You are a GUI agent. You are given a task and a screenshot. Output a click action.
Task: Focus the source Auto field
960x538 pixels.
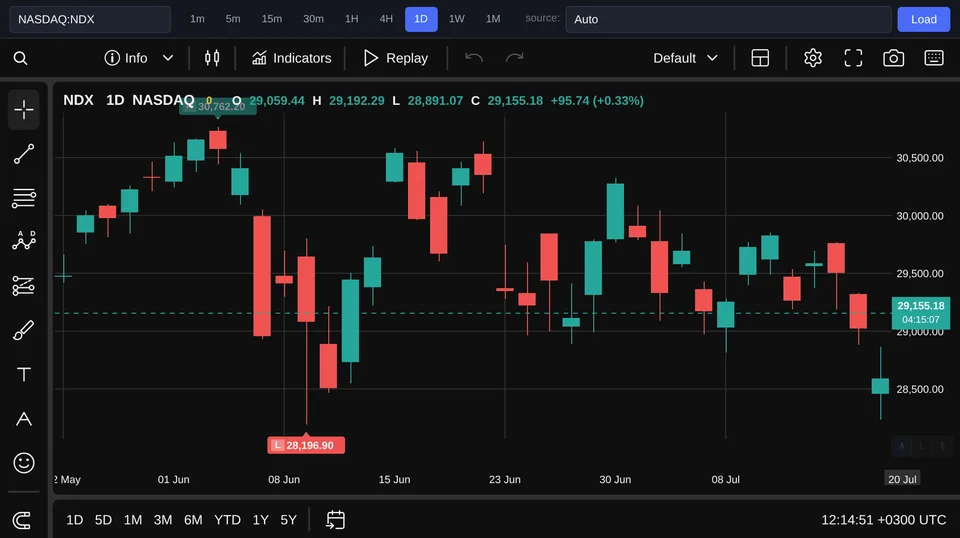[x=728, y=19]
